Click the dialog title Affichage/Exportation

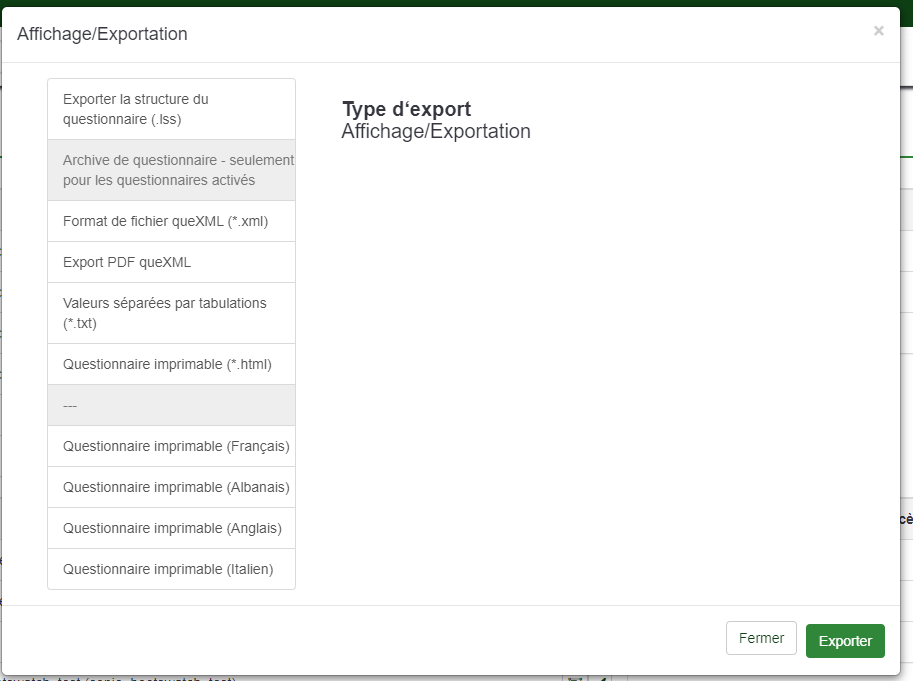[x=102, y=34]
